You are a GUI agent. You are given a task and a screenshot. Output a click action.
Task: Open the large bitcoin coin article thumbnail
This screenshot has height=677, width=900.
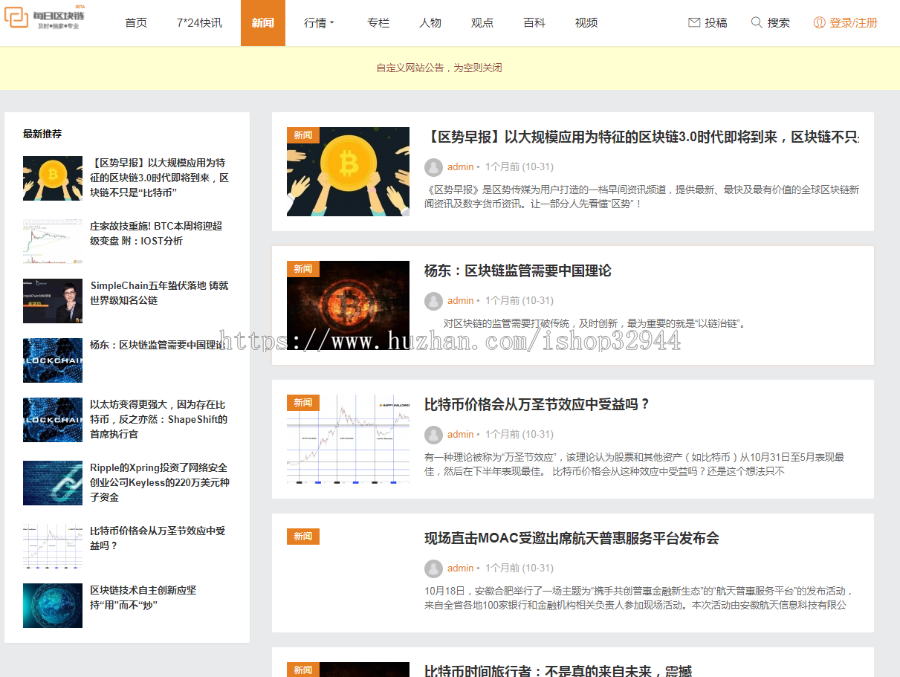pos(348,172)
